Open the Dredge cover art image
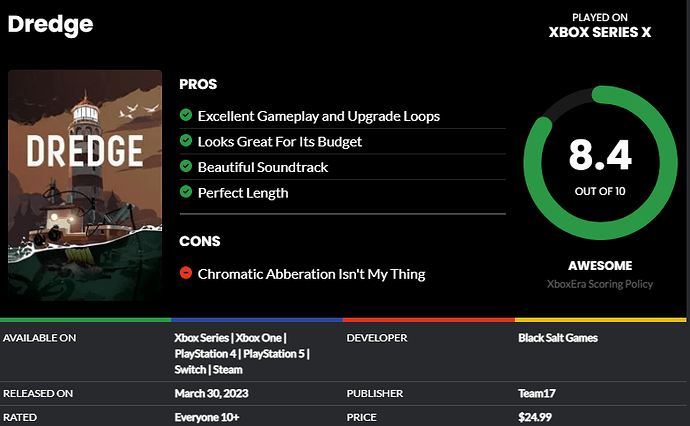 [x=85, y=185]
